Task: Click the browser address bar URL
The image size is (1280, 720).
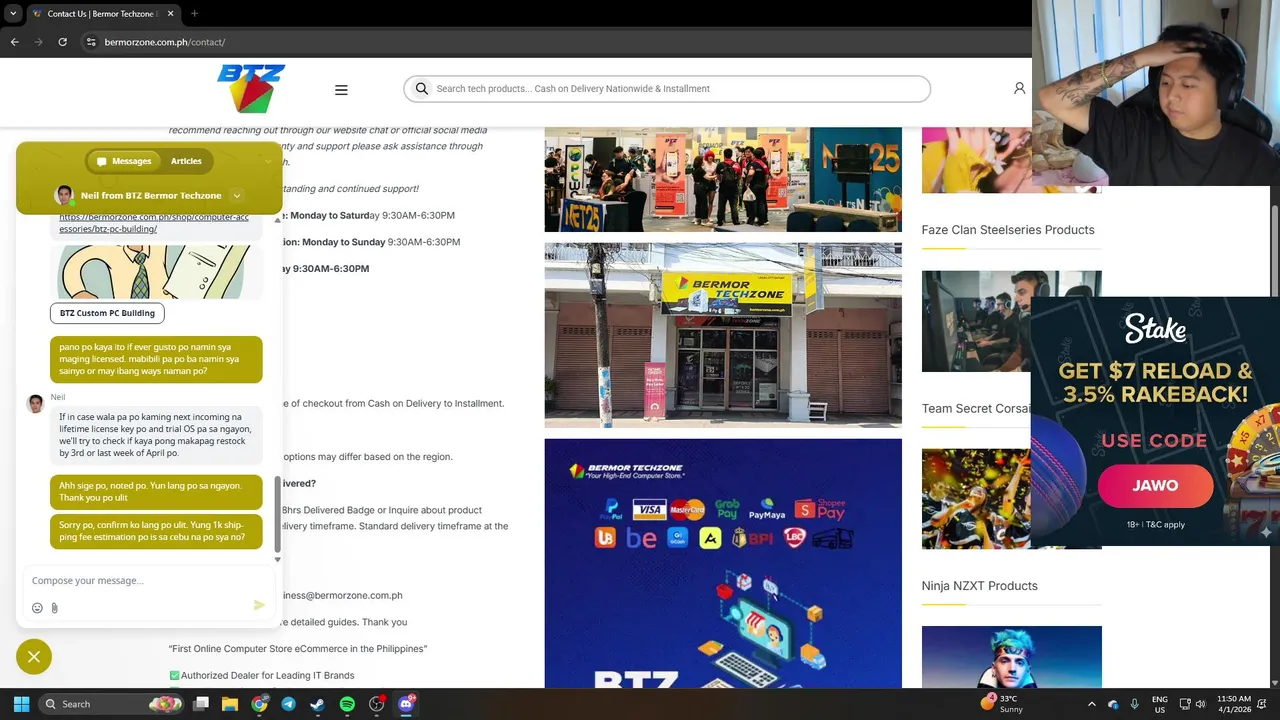Action: coord(165,42)
